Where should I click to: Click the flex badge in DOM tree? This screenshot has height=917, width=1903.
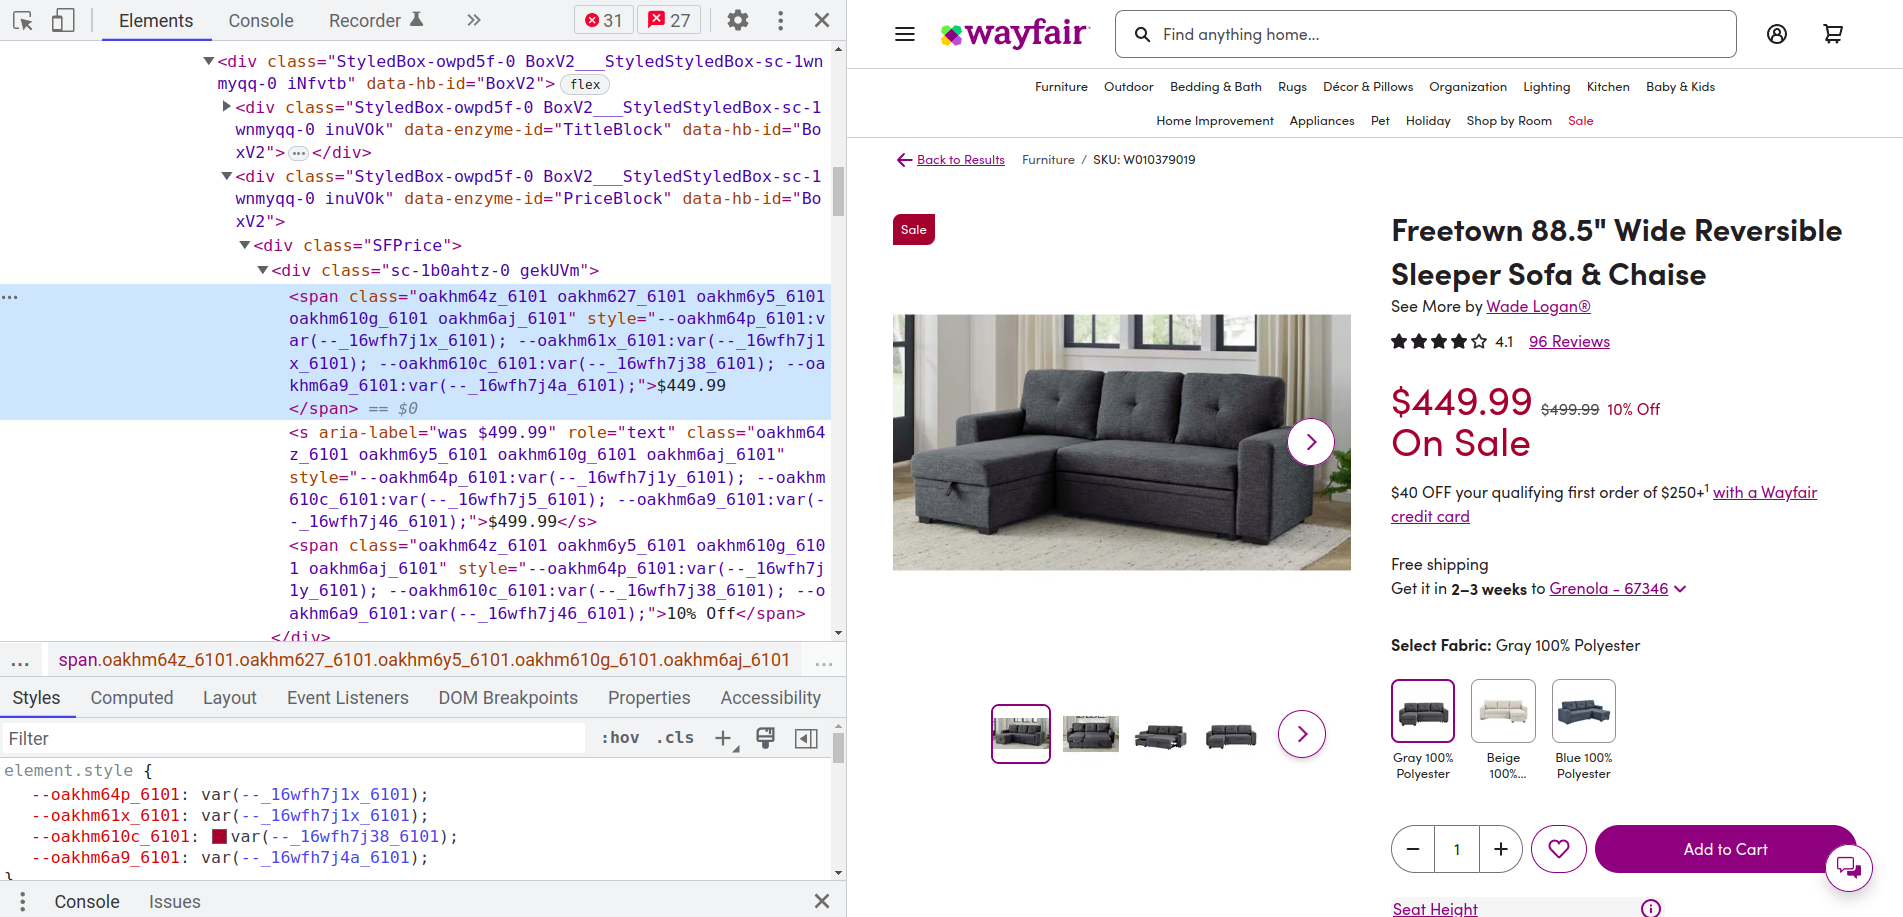[585, 85]
